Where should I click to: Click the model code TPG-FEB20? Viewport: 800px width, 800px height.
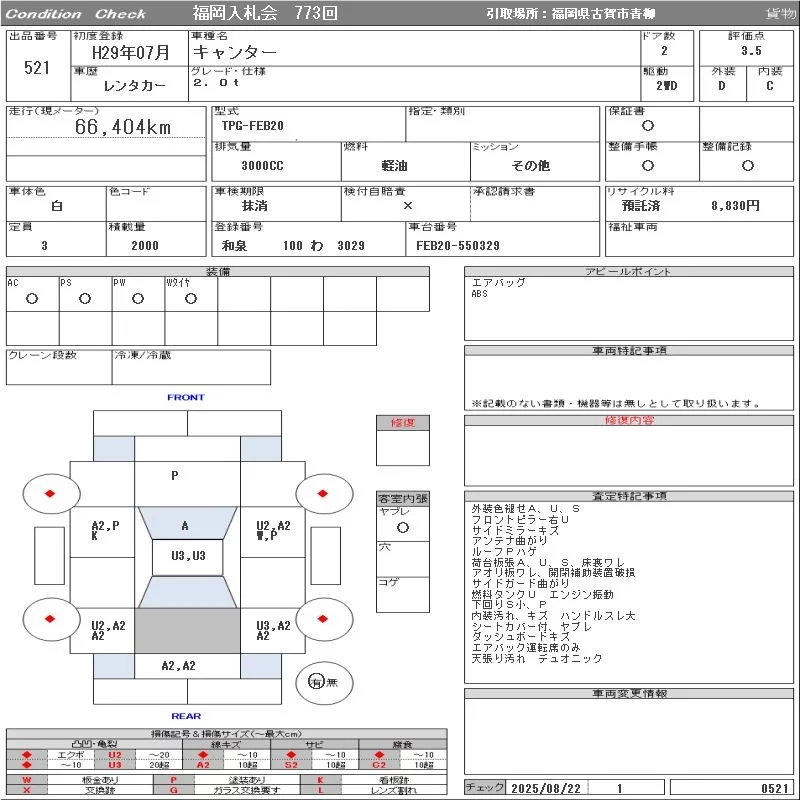(x=253, y=126)
